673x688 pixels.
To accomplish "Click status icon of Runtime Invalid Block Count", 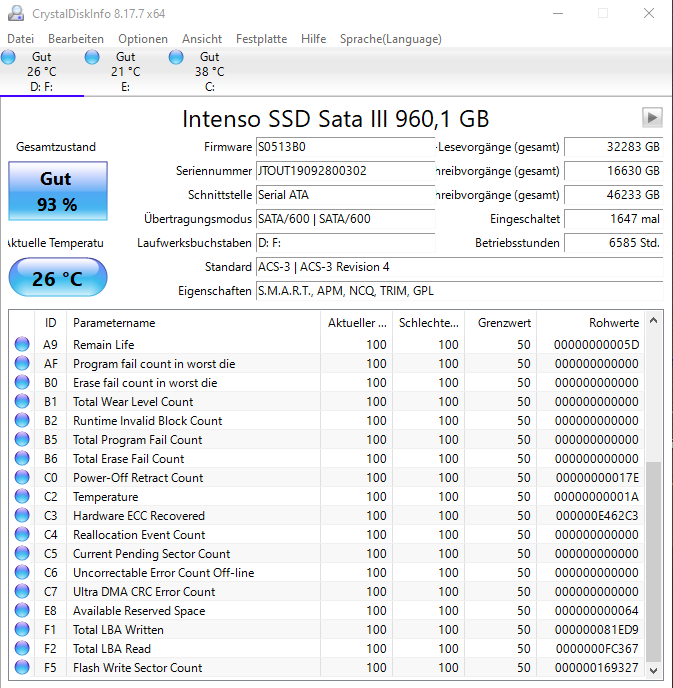I will tap(22, 420).
